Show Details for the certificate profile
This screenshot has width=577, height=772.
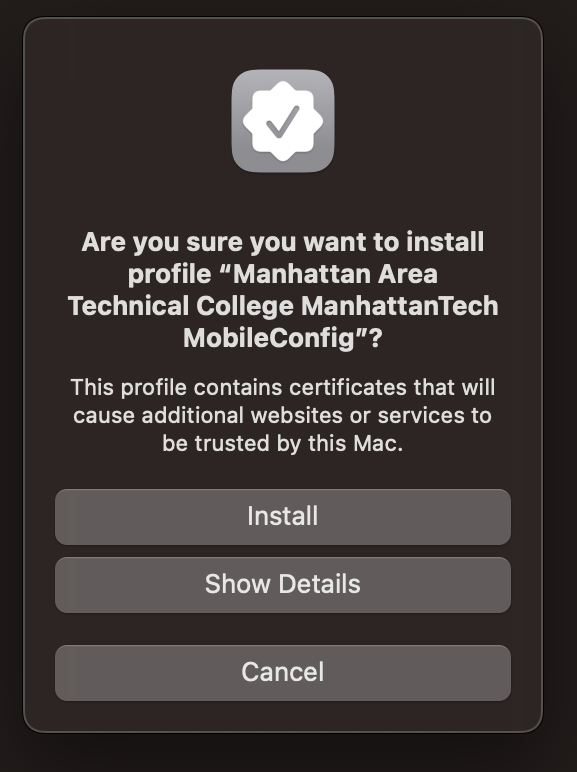tap(283, 584)
